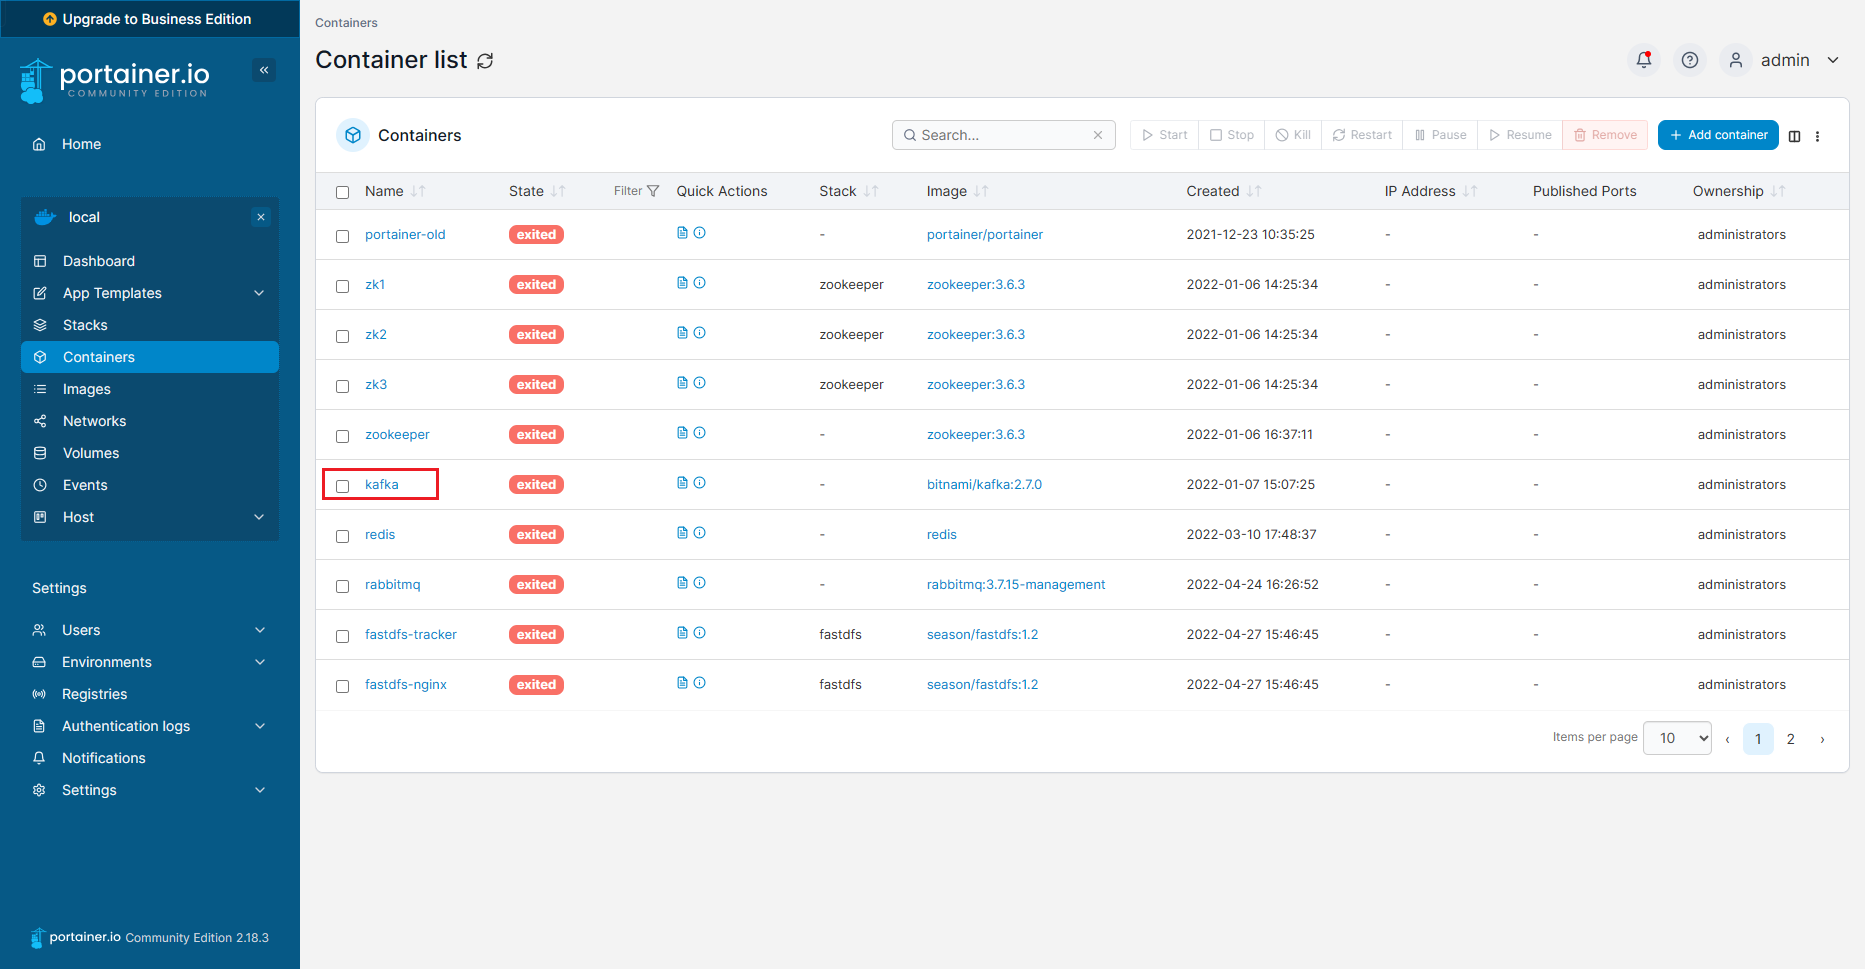Check the zk3 row checkbox

pos(343,386)
